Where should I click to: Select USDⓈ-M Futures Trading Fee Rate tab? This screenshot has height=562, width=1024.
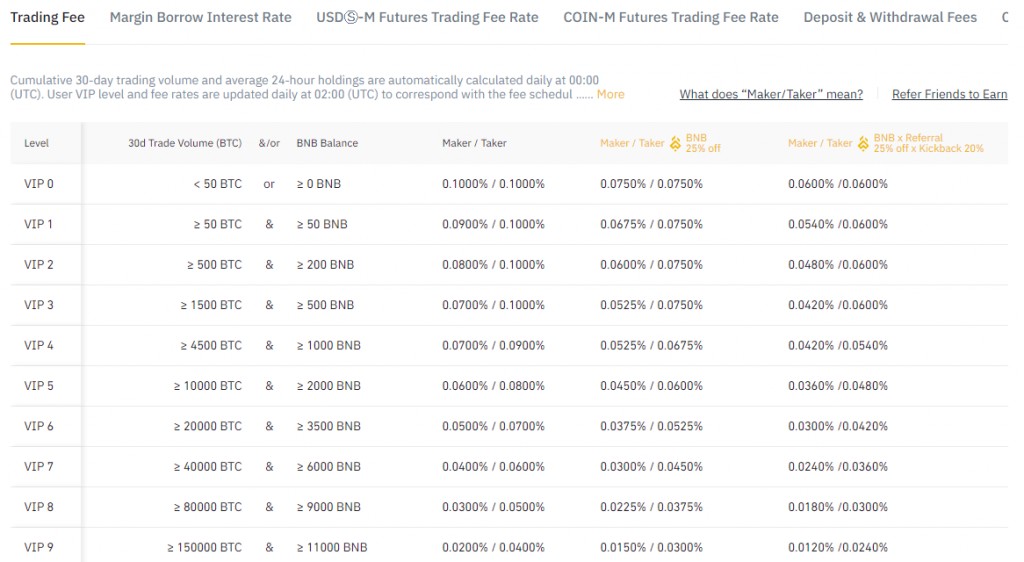pyautogui.click(x=427, y=17)
